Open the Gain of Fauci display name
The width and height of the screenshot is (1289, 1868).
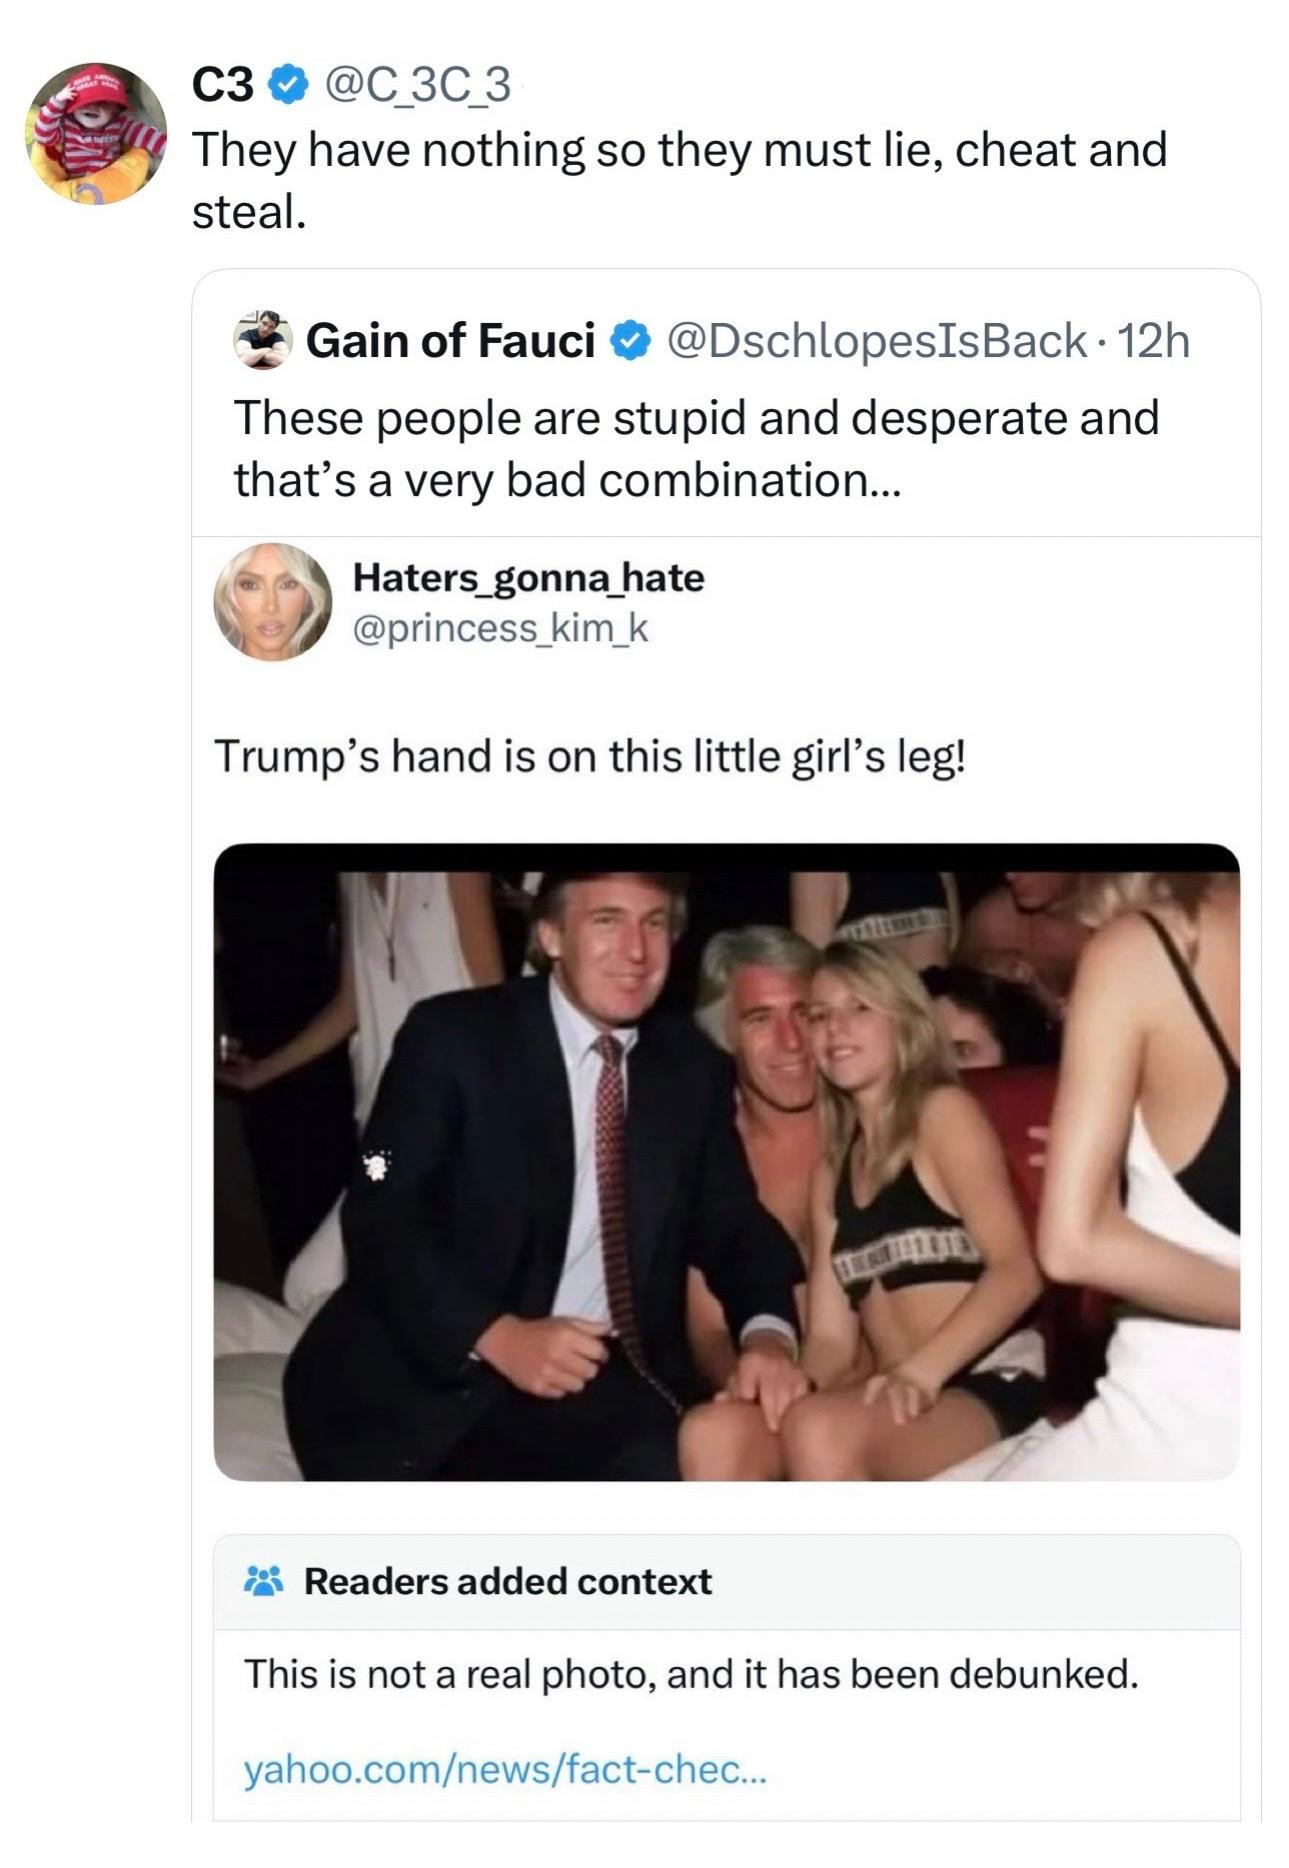(x=450, y=341)
